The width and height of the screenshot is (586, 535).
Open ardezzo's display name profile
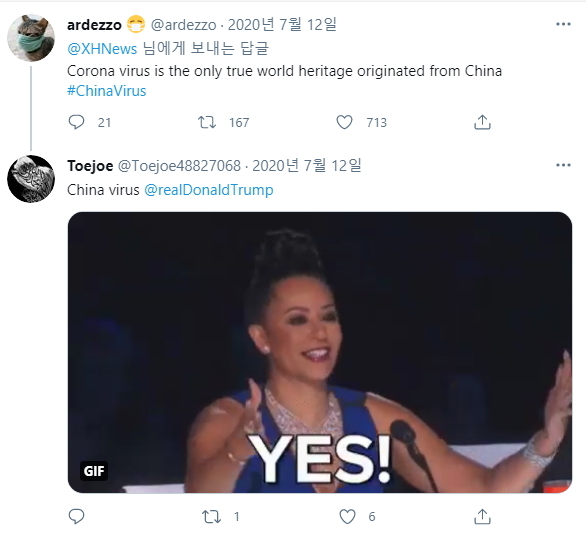(94, 25)
